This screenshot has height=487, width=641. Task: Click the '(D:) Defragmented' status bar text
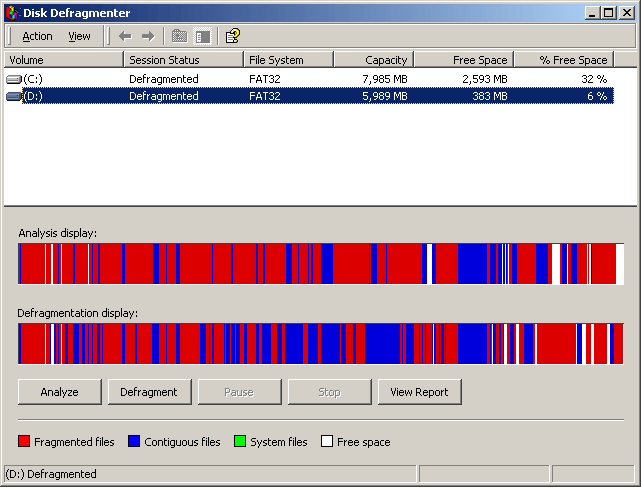[x=51, y=474]
